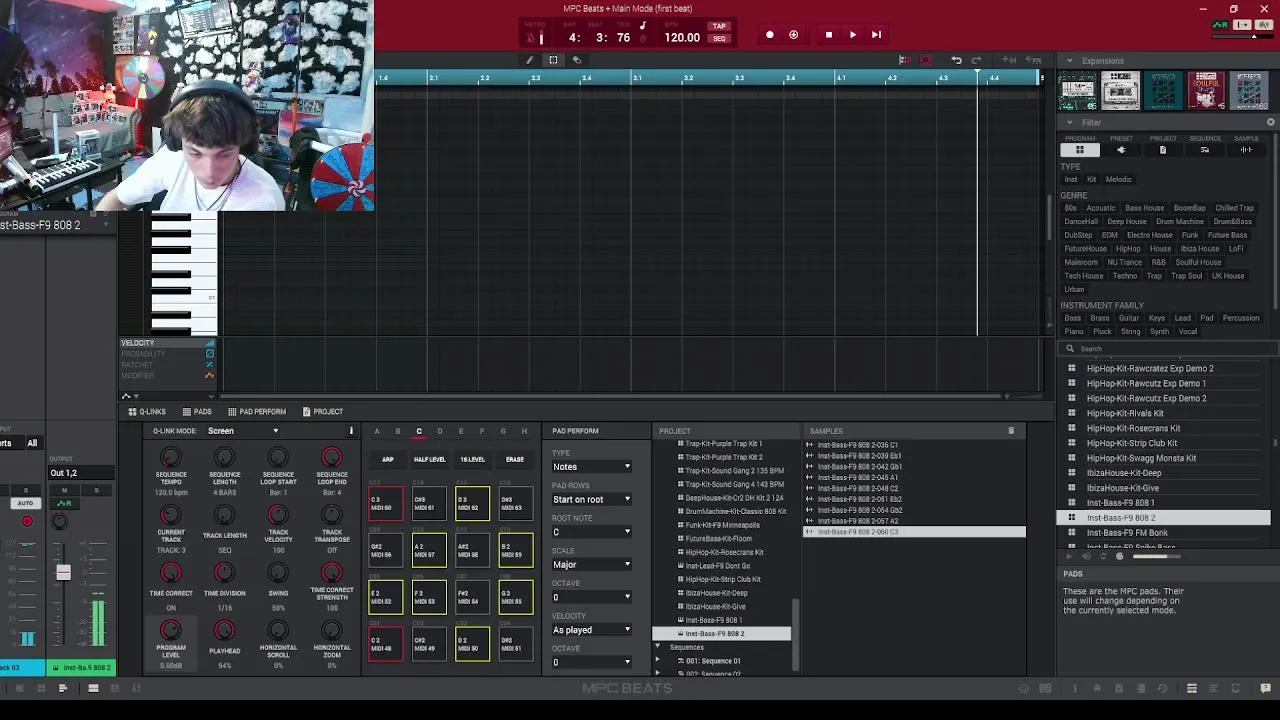The image size is (1280, 720).
Task: Start playback with the Play button
Action: [852, 35]
